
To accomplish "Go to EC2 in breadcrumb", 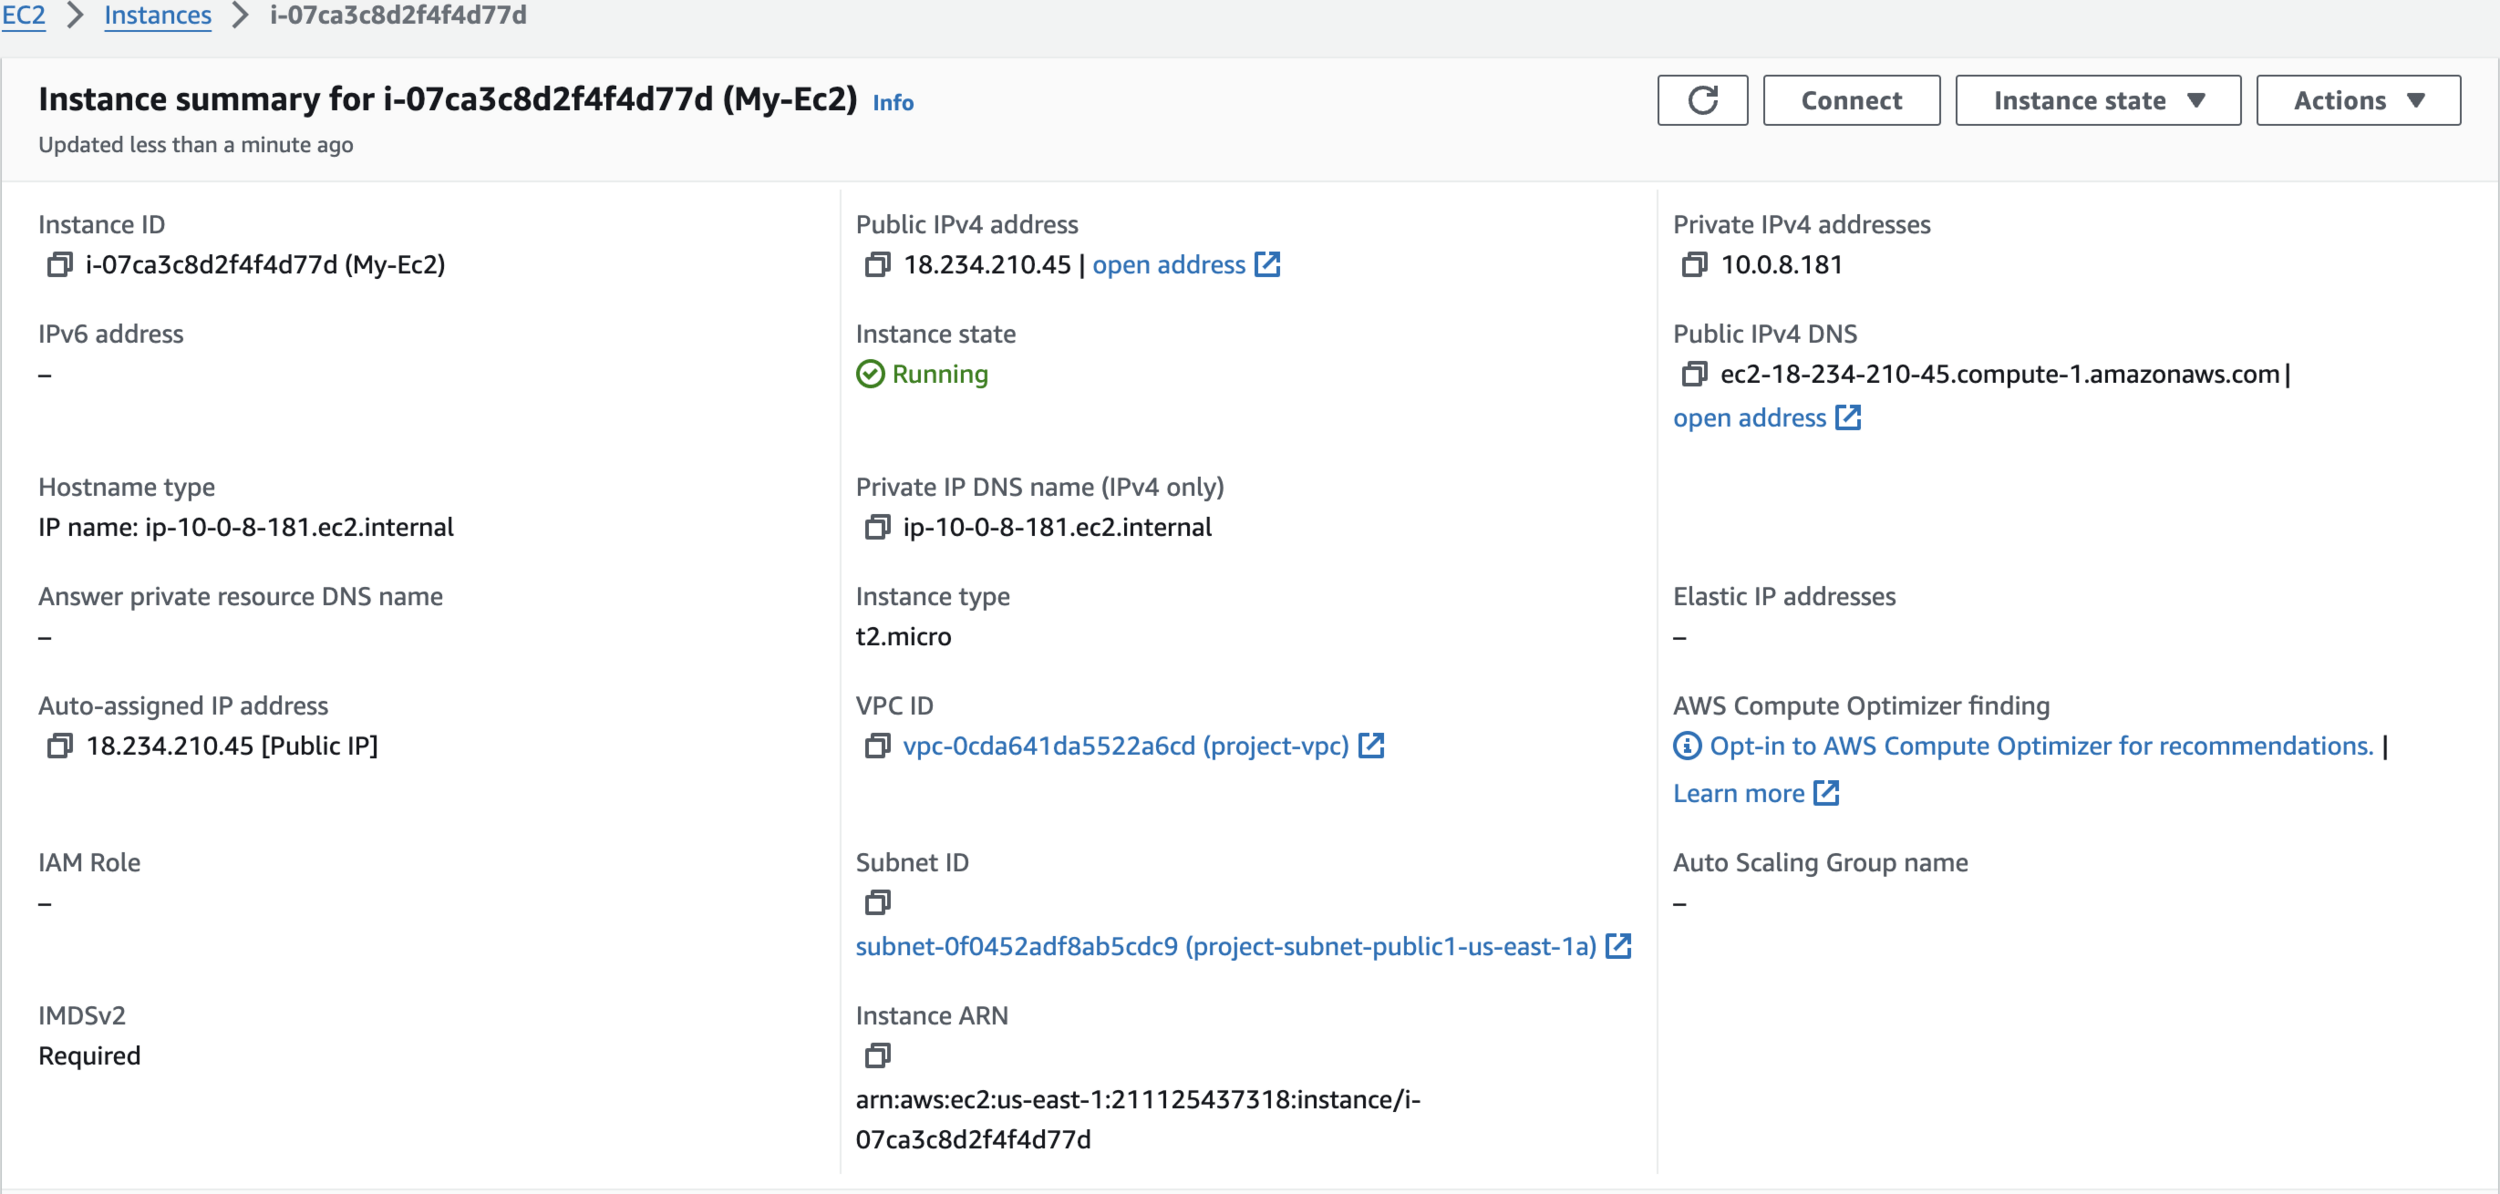I will point(24,15).
